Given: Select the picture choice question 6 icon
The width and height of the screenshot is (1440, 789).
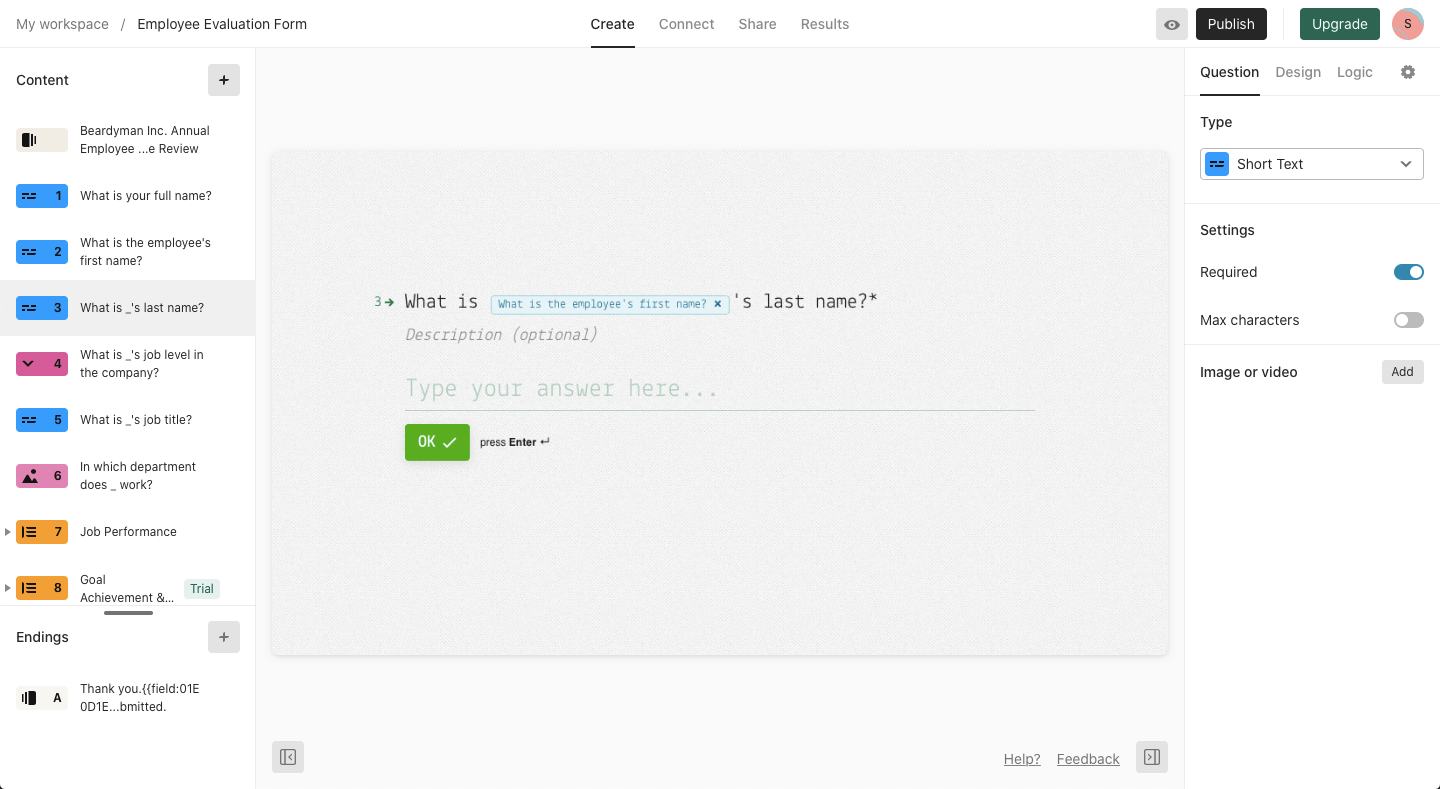Looking at the screenshot, I should pos(42,476).
